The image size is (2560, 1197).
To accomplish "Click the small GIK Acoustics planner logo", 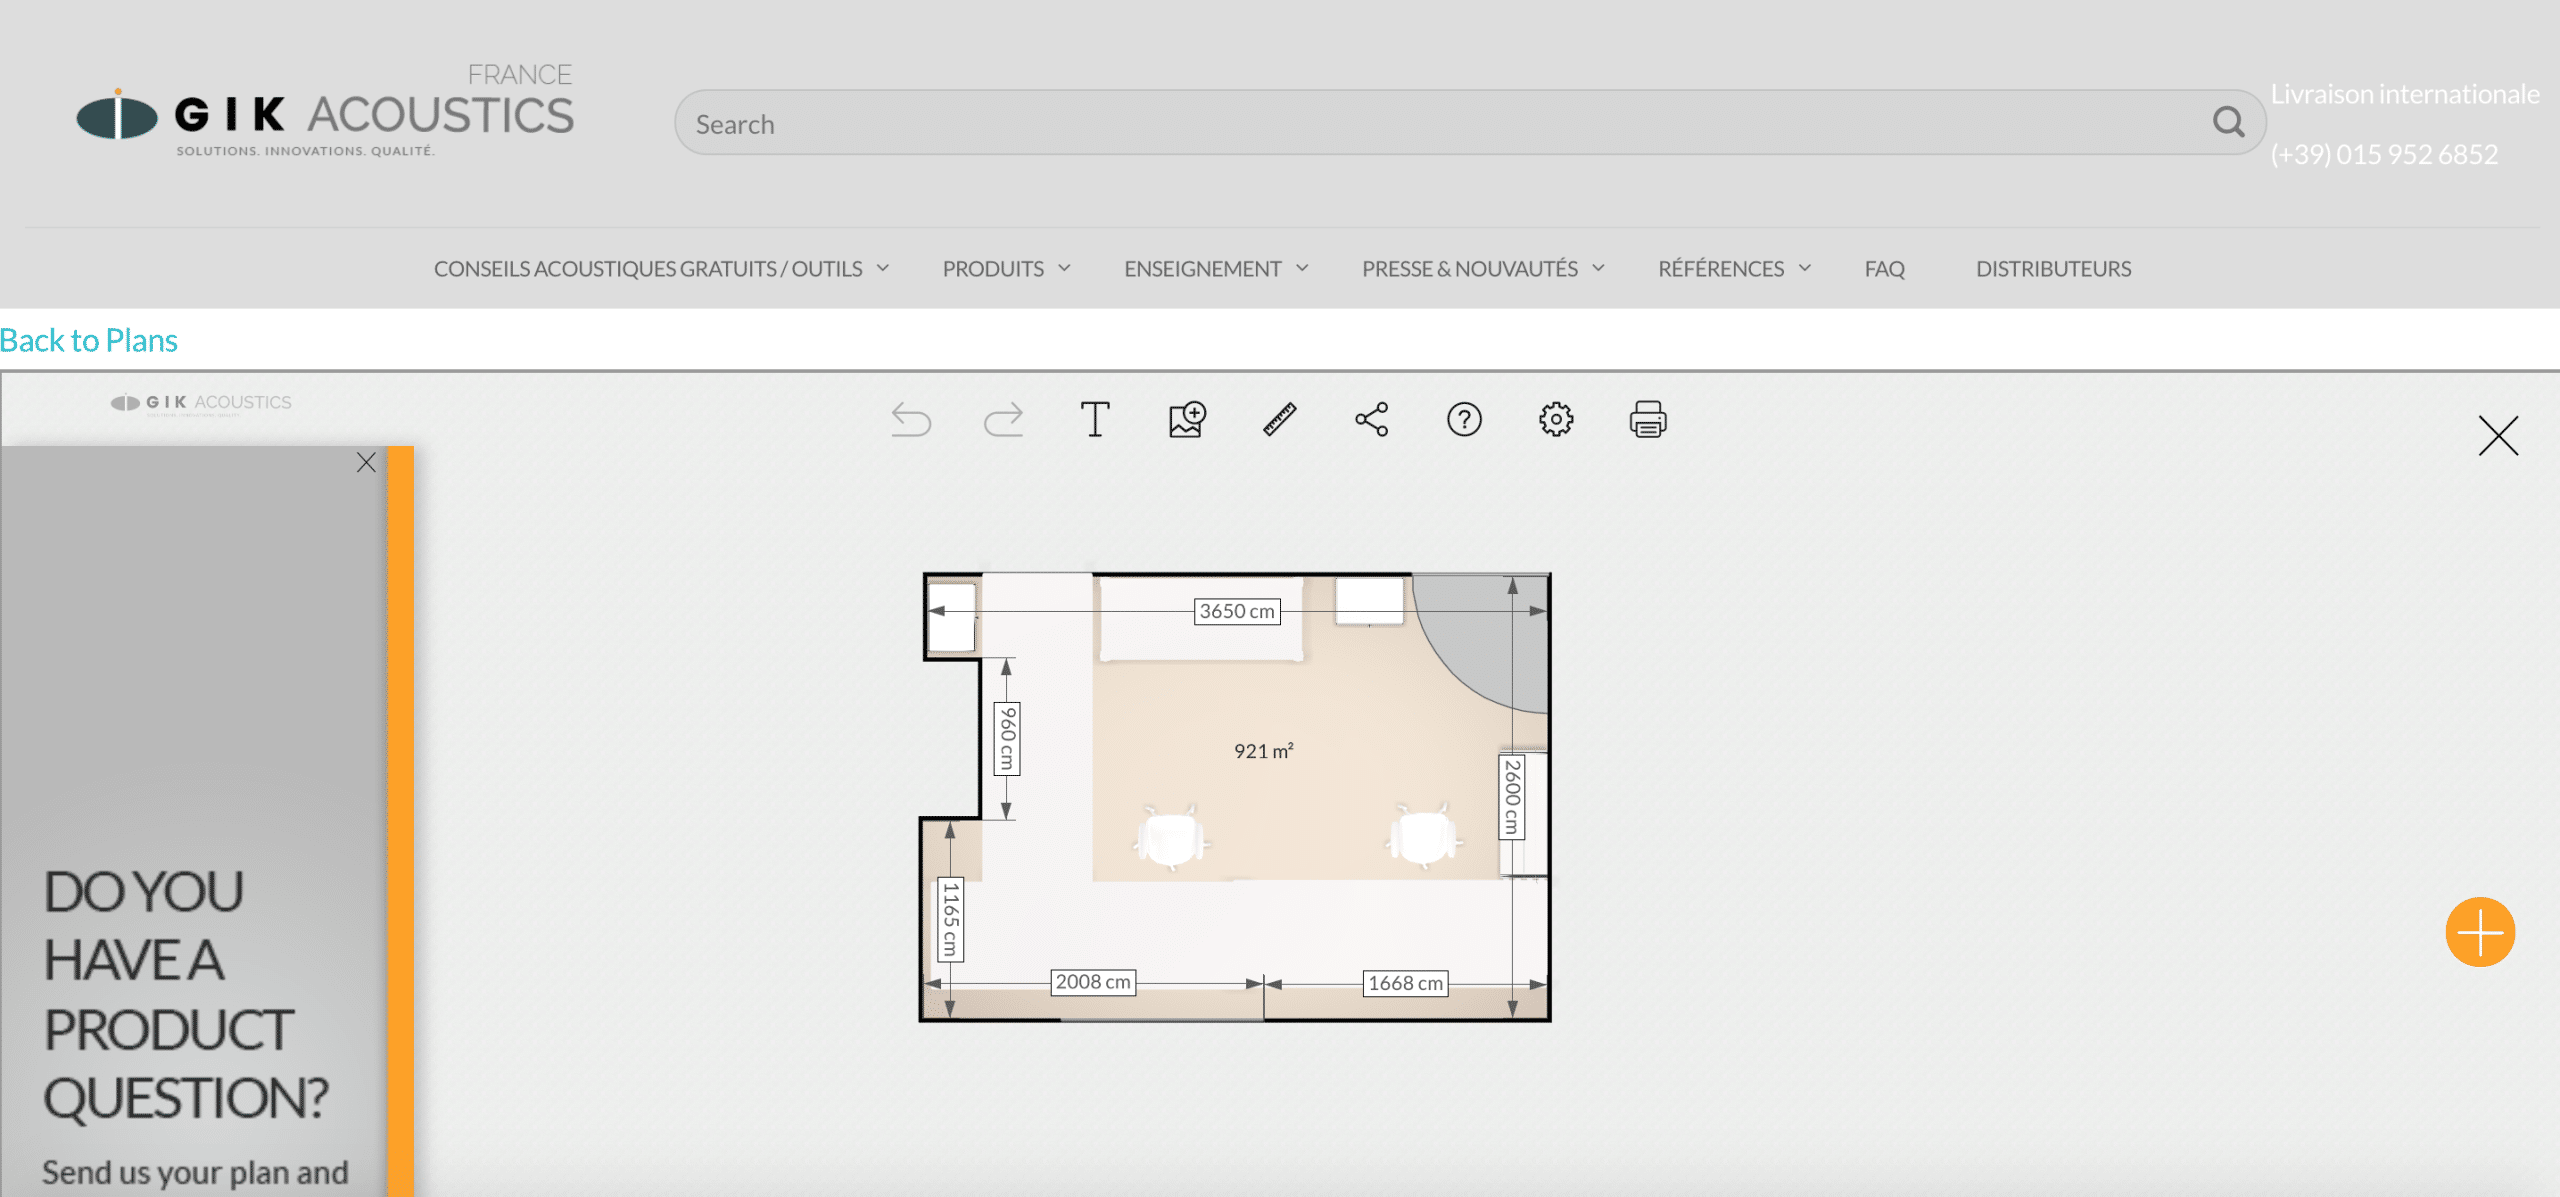I will tap(201, 403).
